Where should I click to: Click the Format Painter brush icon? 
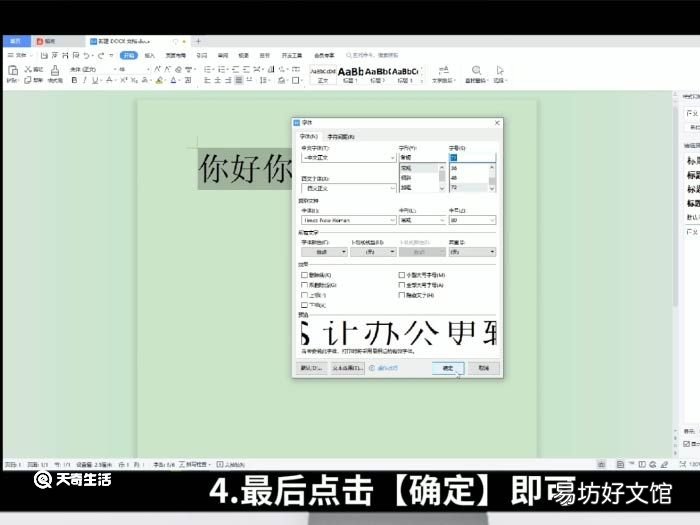click(55, 70)
